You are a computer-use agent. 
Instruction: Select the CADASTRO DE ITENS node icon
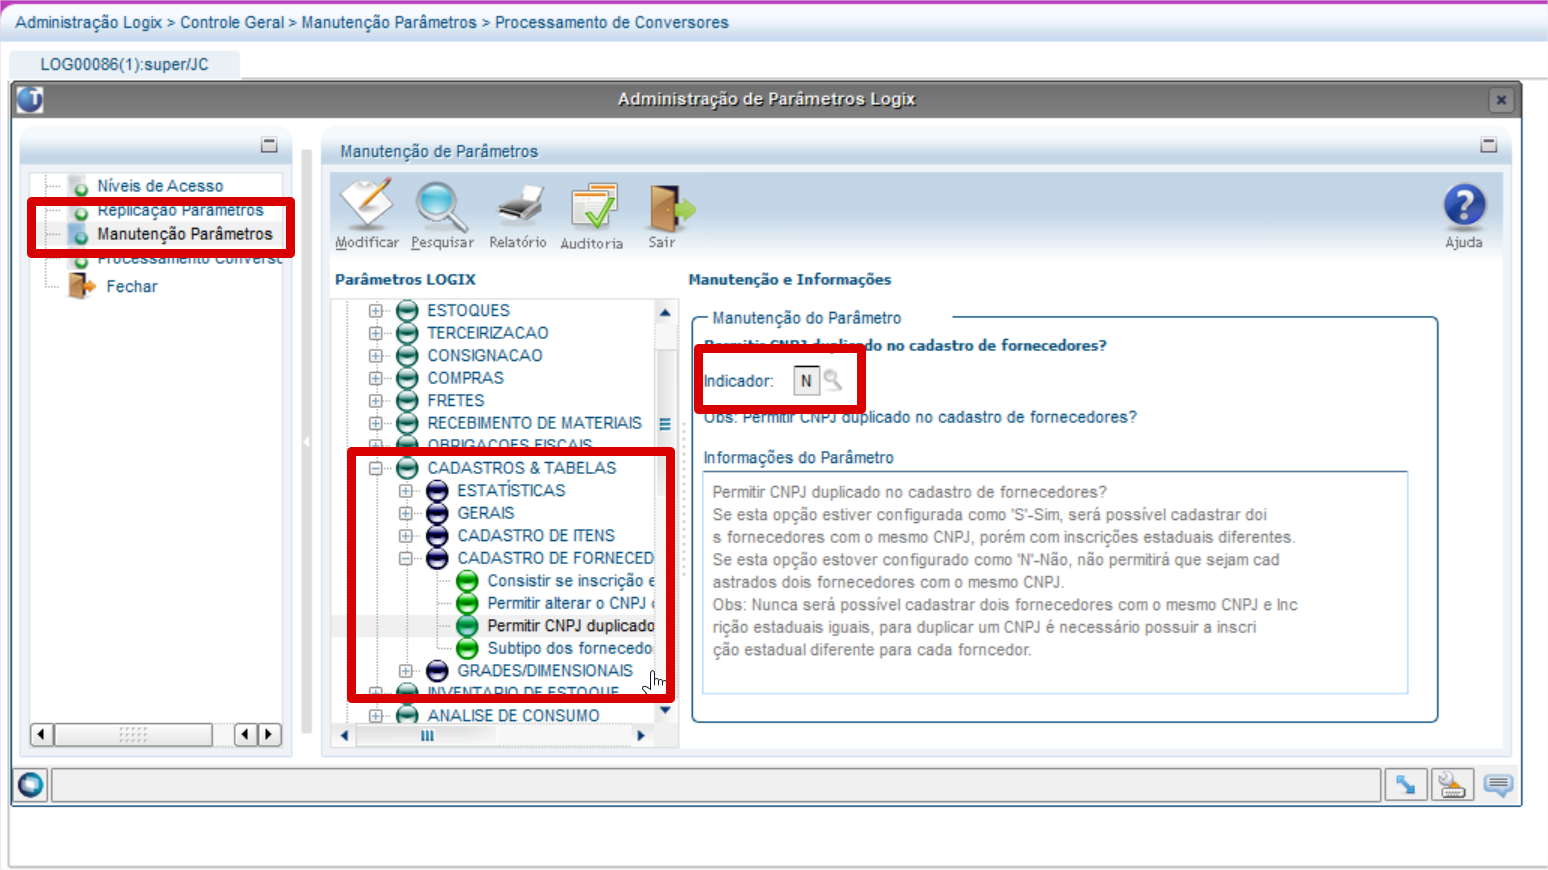tap(437, 535)
